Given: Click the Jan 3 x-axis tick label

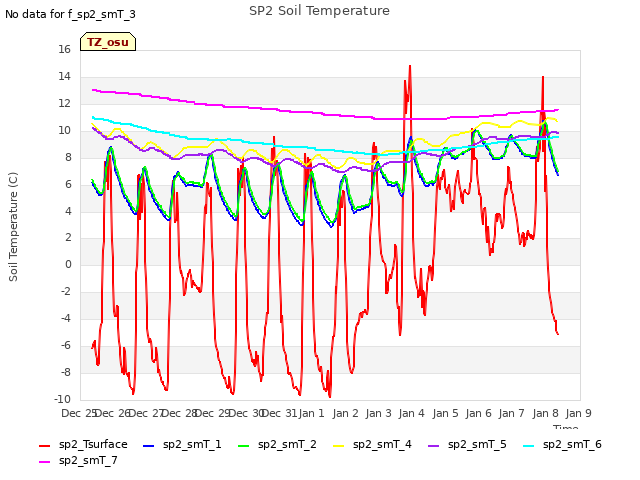Looking at the screenshot, I should pyautogui.click(x=378, y=413).
